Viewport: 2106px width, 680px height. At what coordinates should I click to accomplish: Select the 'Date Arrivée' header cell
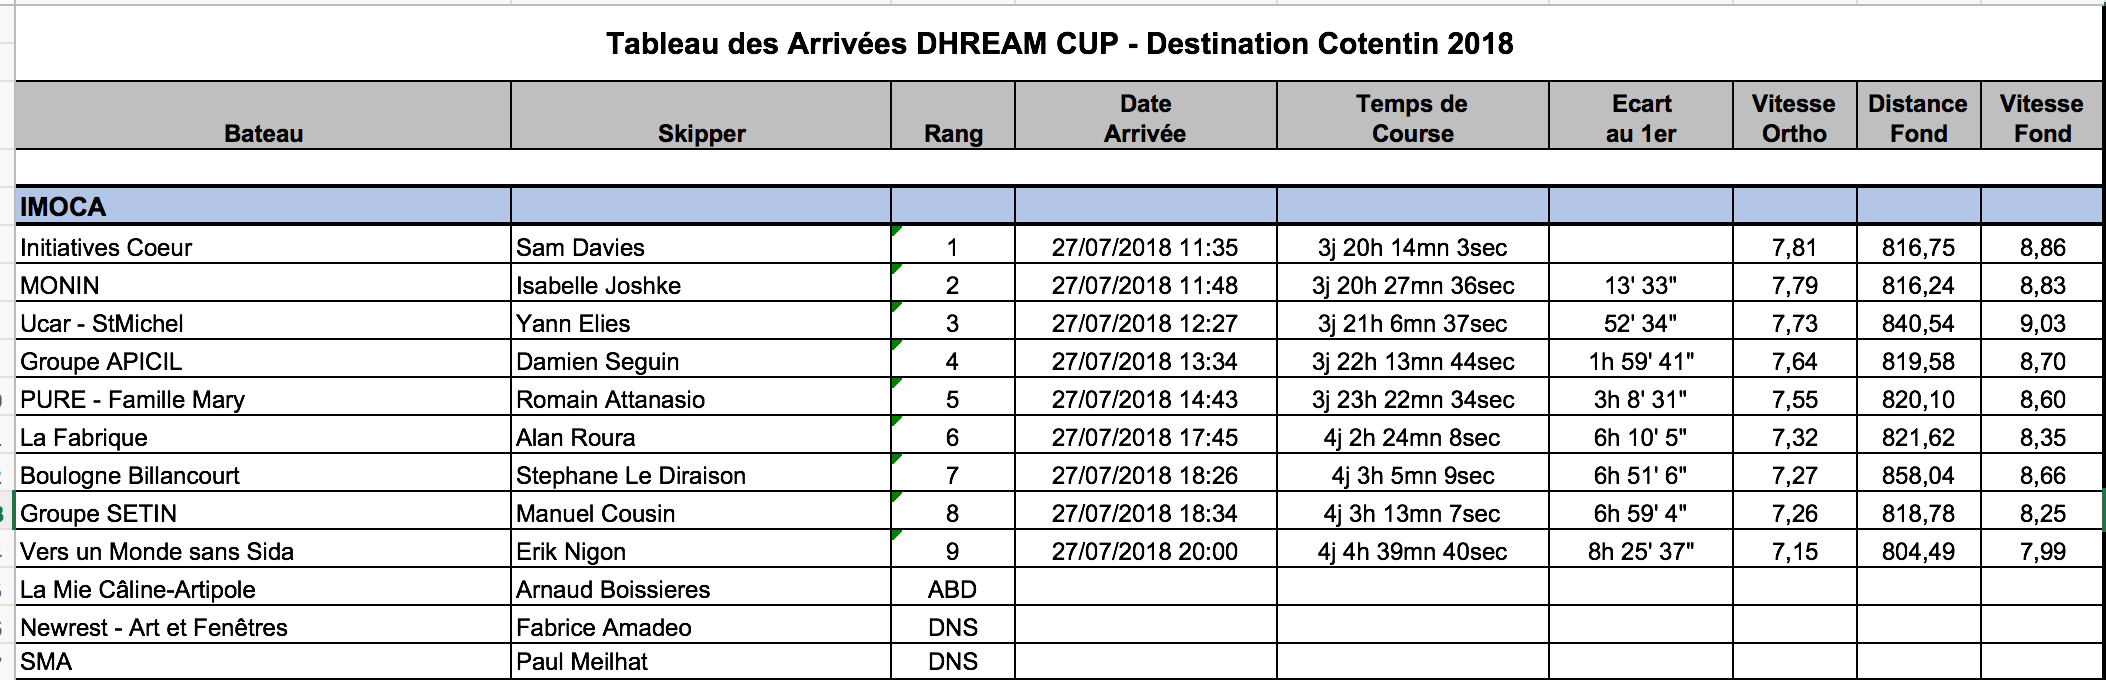pyautogui.click(x=1145, y=118)
